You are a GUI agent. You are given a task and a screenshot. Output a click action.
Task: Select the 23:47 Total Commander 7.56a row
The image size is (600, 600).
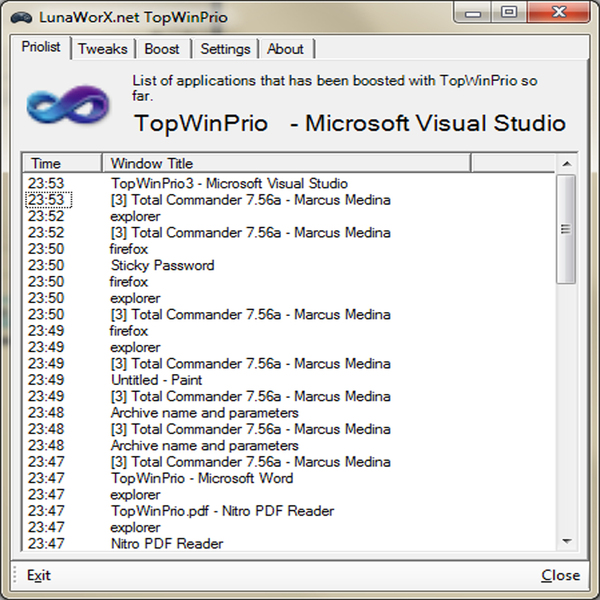pyautogui.click(x=289, y=462)
